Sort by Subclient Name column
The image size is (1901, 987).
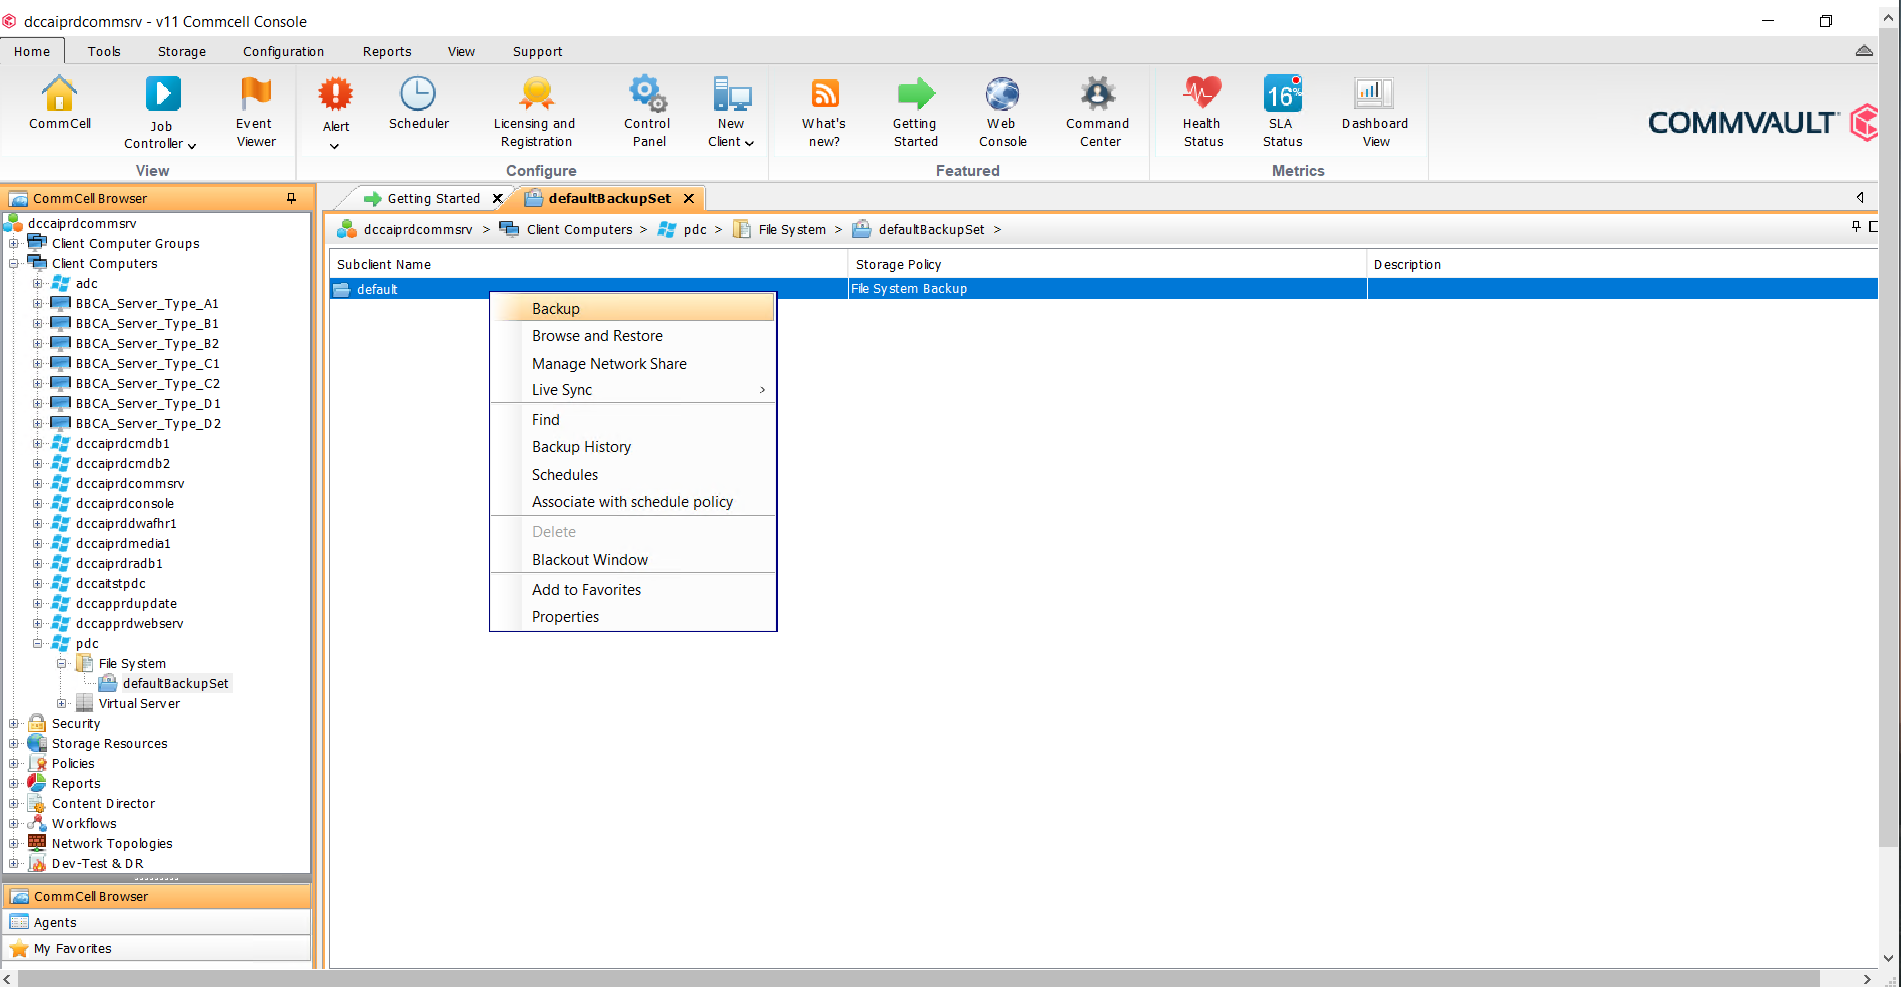tap(588, 264)
